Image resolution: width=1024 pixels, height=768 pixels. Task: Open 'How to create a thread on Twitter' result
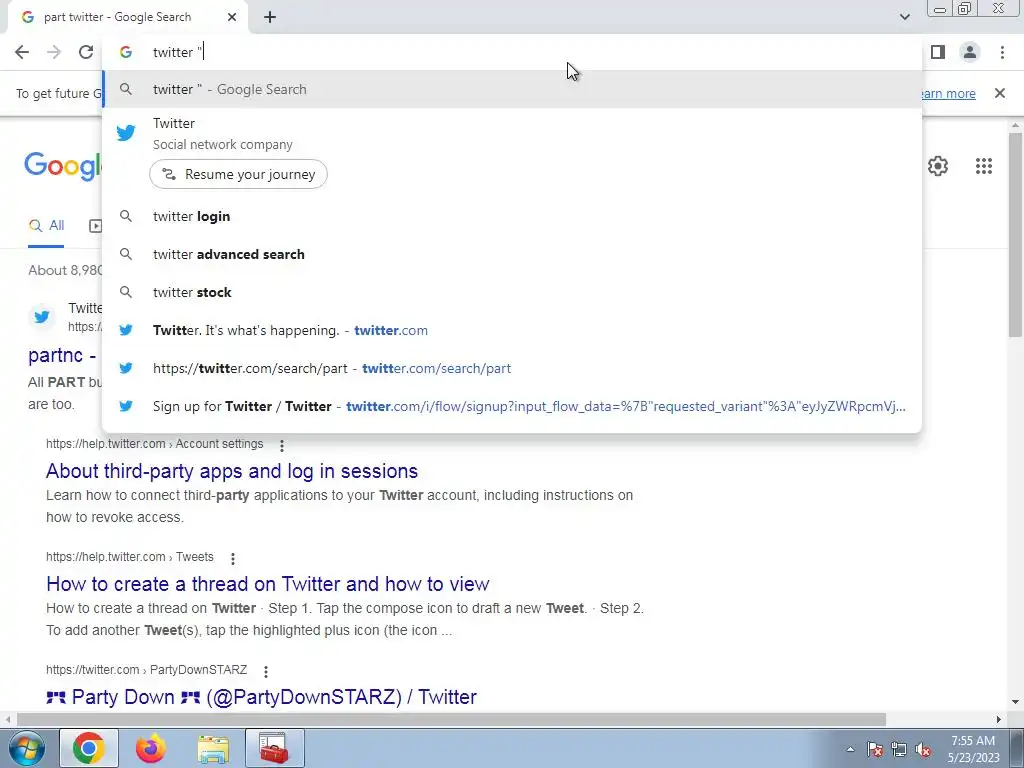(x=268, y=584)
